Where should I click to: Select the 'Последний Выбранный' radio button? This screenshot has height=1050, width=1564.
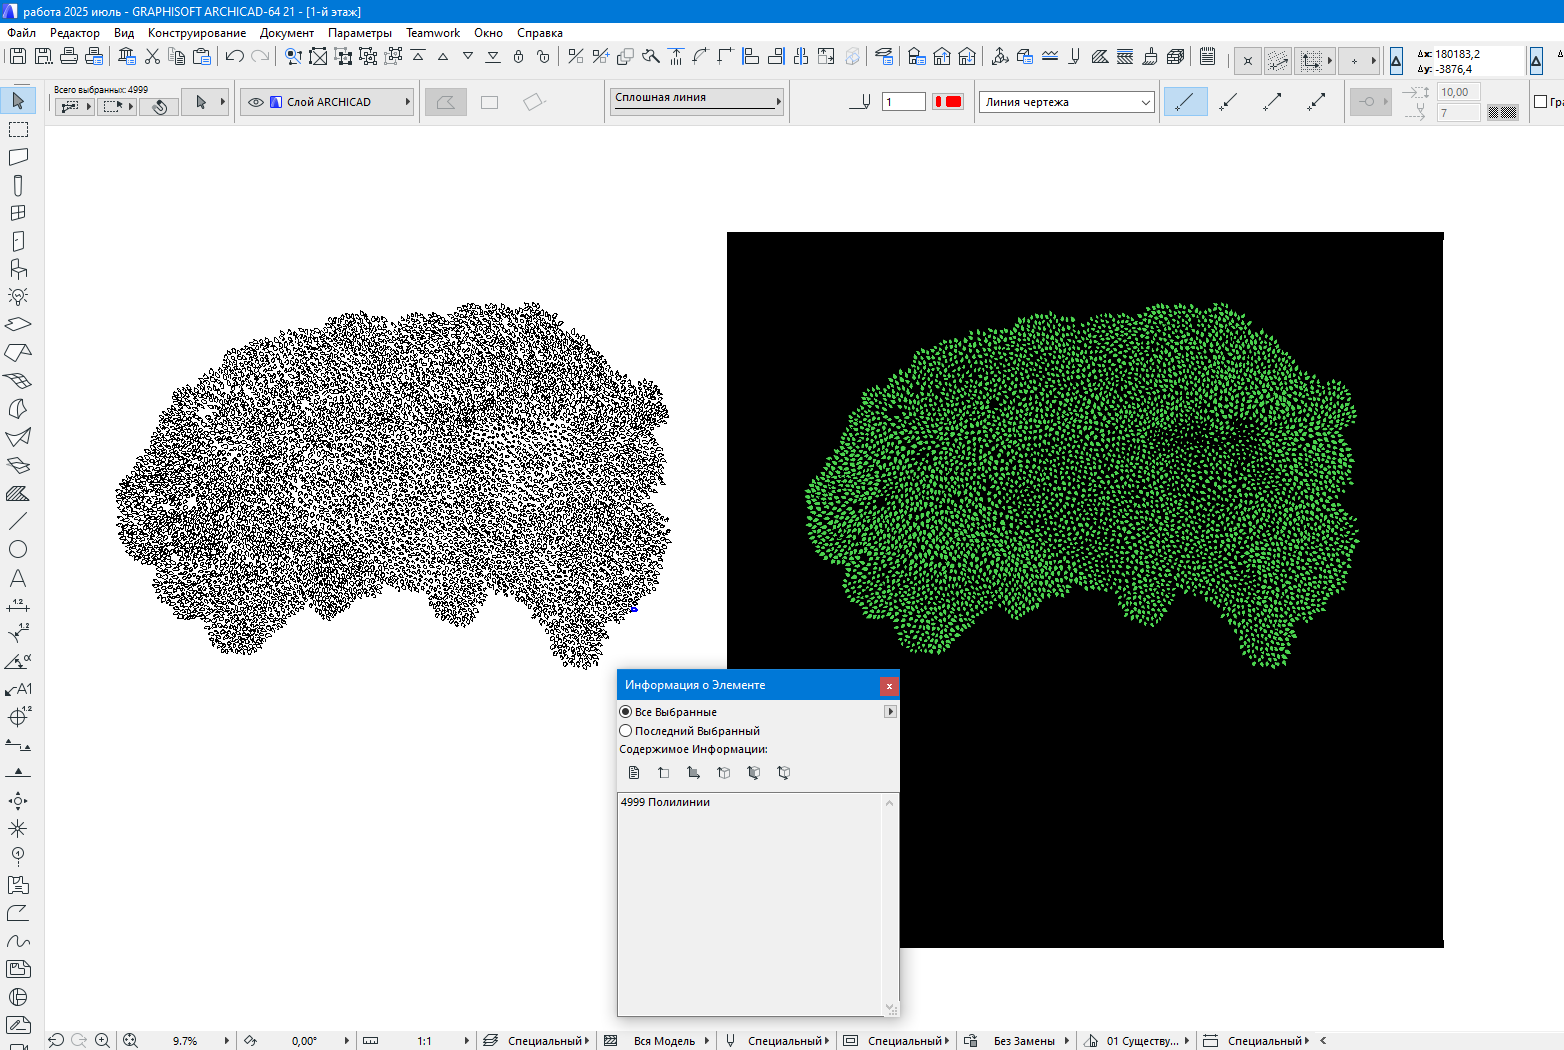tap(626, 731)
